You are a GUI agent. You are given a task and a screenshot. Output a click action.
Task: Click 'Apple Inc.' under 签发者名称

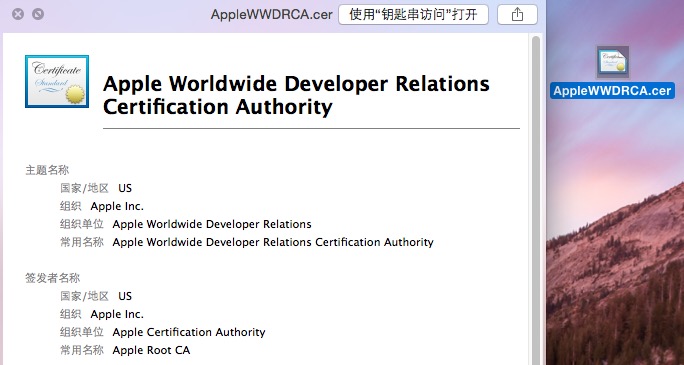pos(117,314)
